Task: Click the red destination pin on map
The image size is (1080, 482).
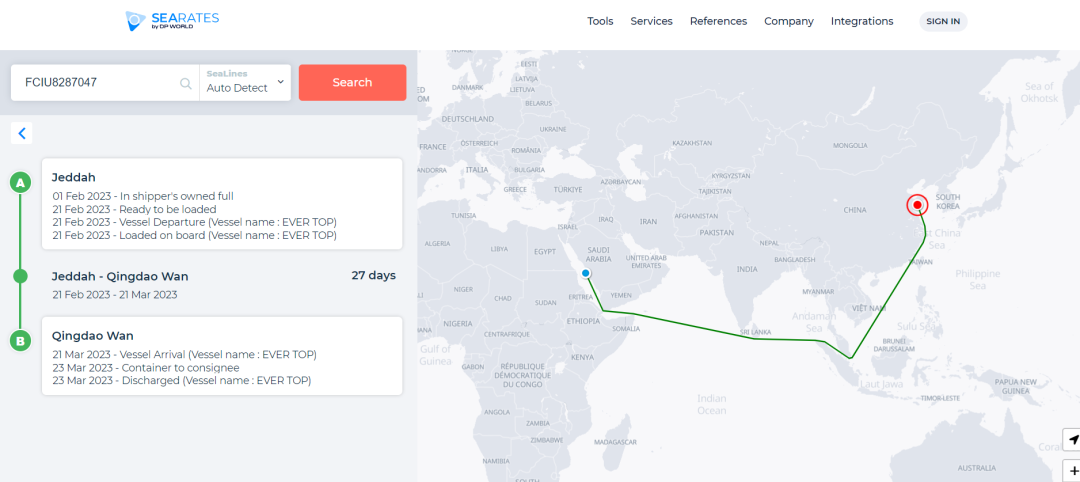Action: coord(917,205)
